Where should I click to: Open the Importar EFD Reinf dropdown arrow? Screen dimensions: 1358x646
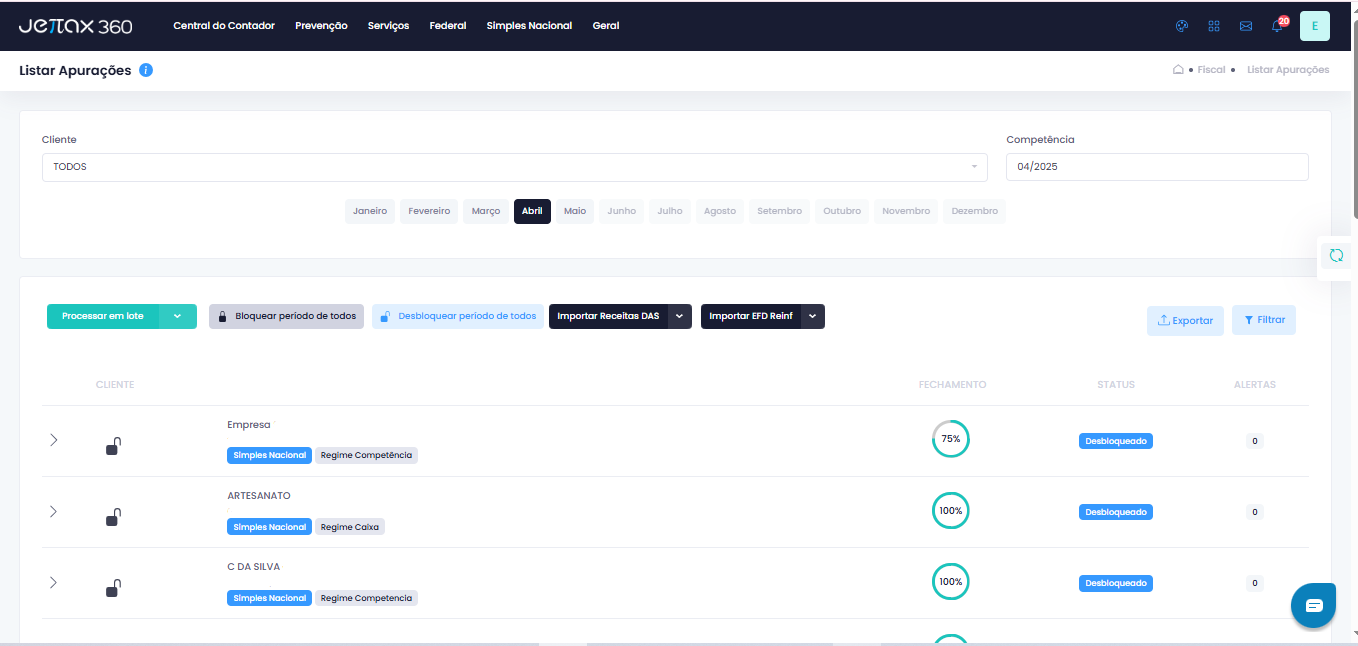click(x=813, y=316)
